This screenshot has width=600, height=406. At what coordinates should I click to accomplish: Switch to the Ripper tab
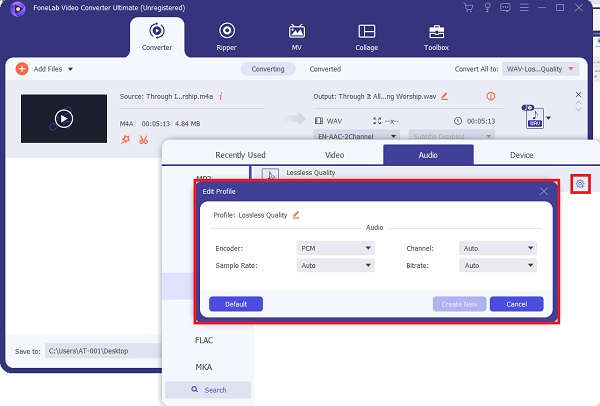click(x=227, y=37)
